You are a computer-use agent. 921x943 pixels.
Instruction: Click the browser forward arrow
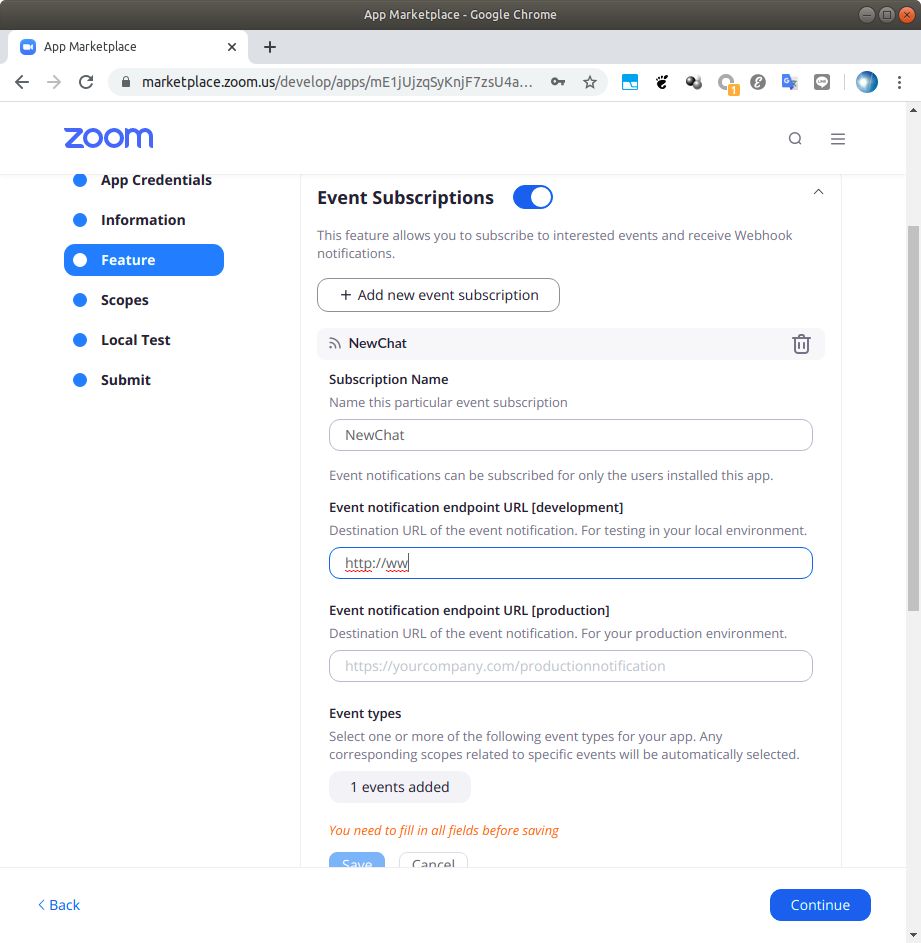pyautogui.click(x=54, y=82)
